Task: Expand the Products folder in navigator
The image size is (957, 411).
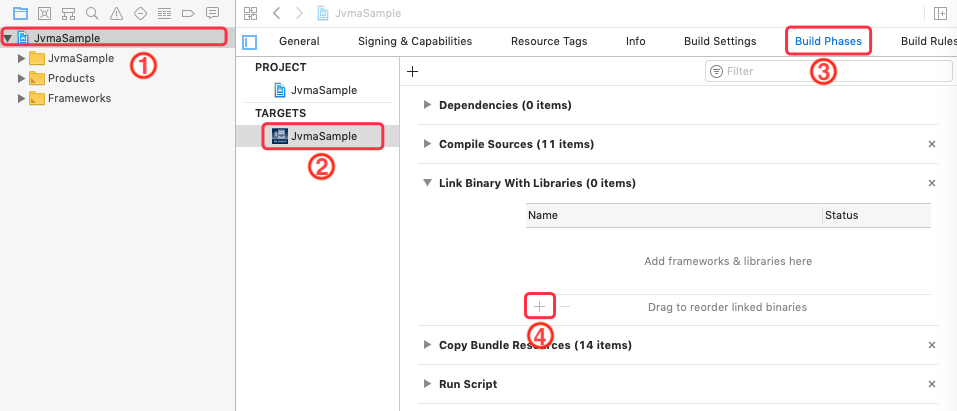Action: pyautogui.click(x=22, y=78)
